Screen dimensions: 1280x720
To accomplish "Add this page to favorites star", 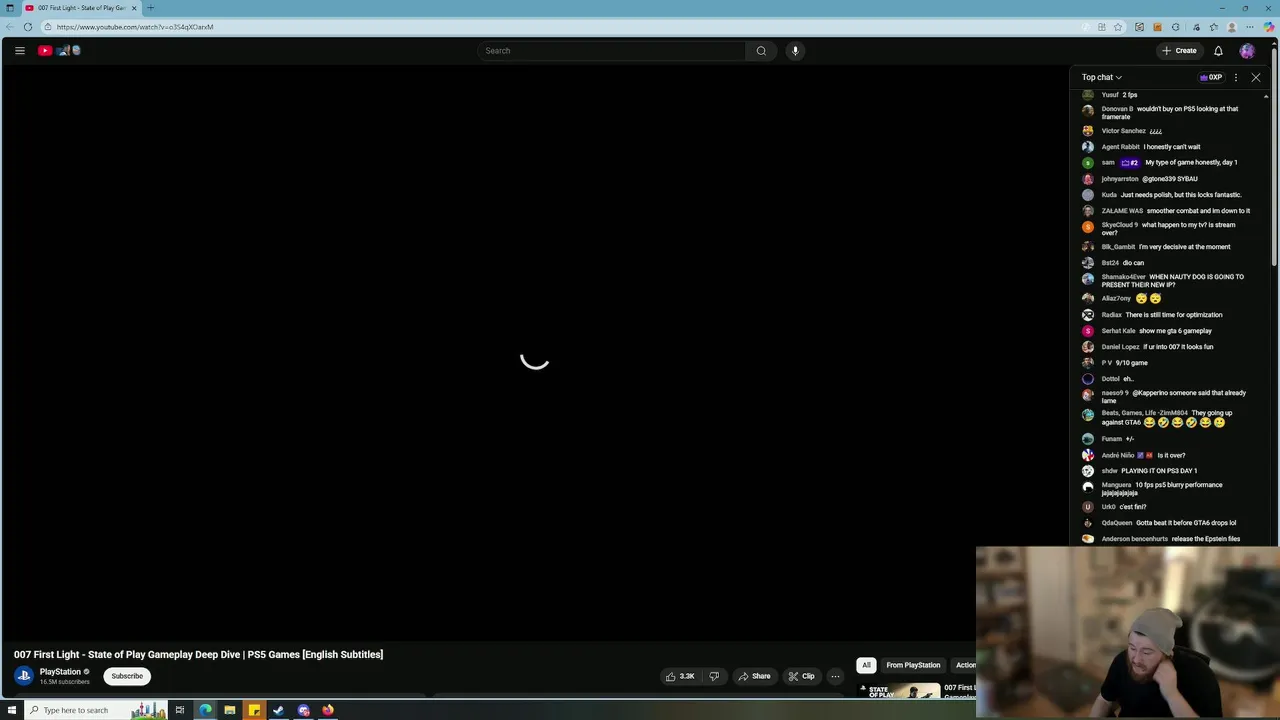I will (1118, 27).
